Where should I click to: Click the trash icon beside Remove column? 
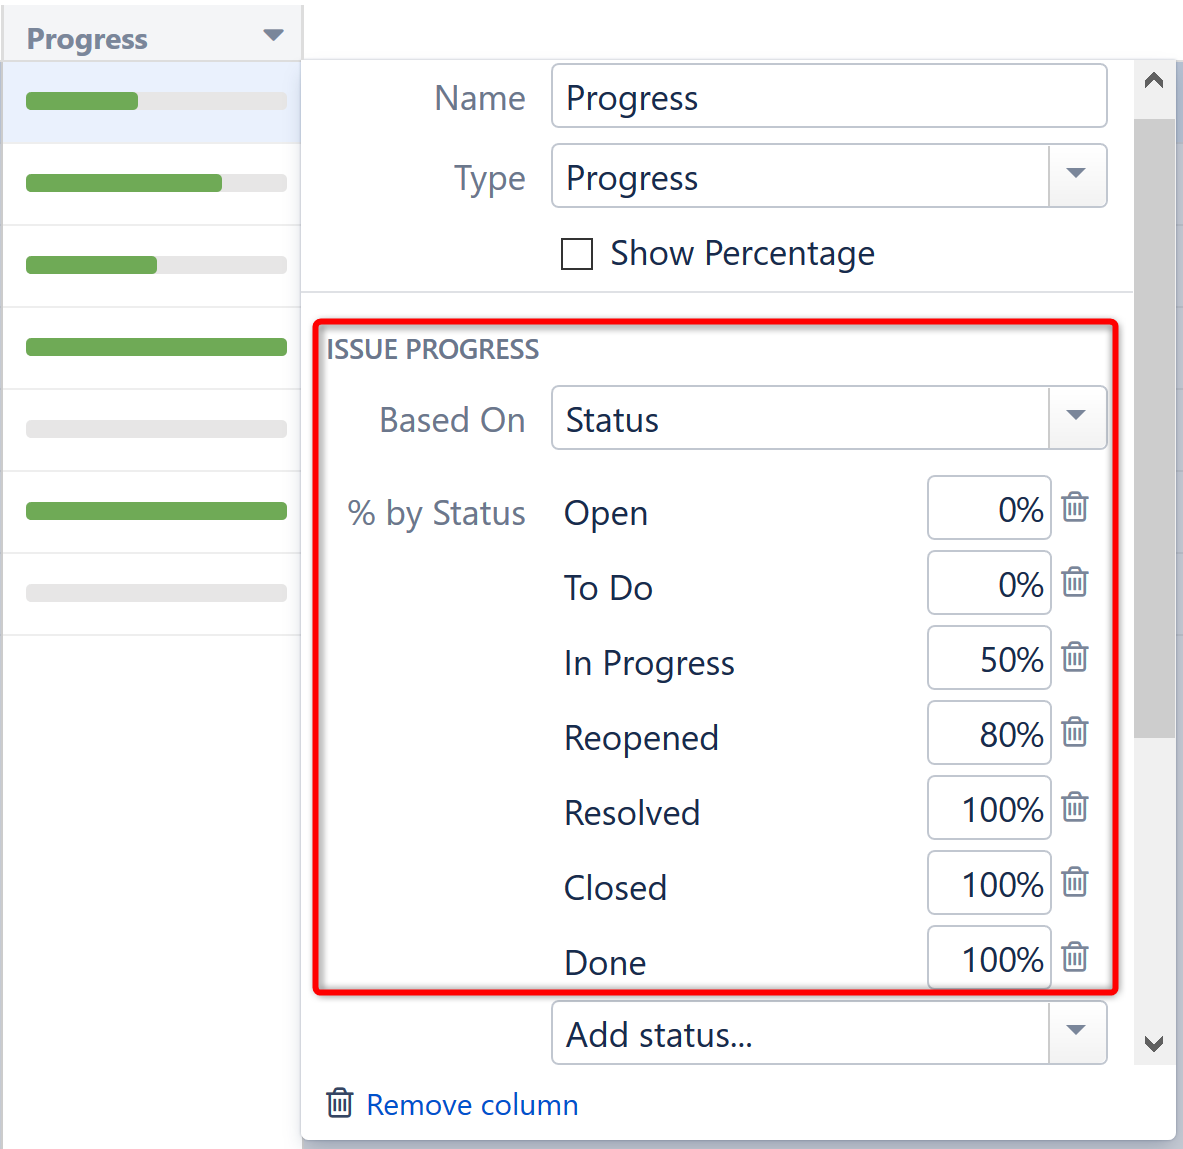click(x=339, y=1104)
